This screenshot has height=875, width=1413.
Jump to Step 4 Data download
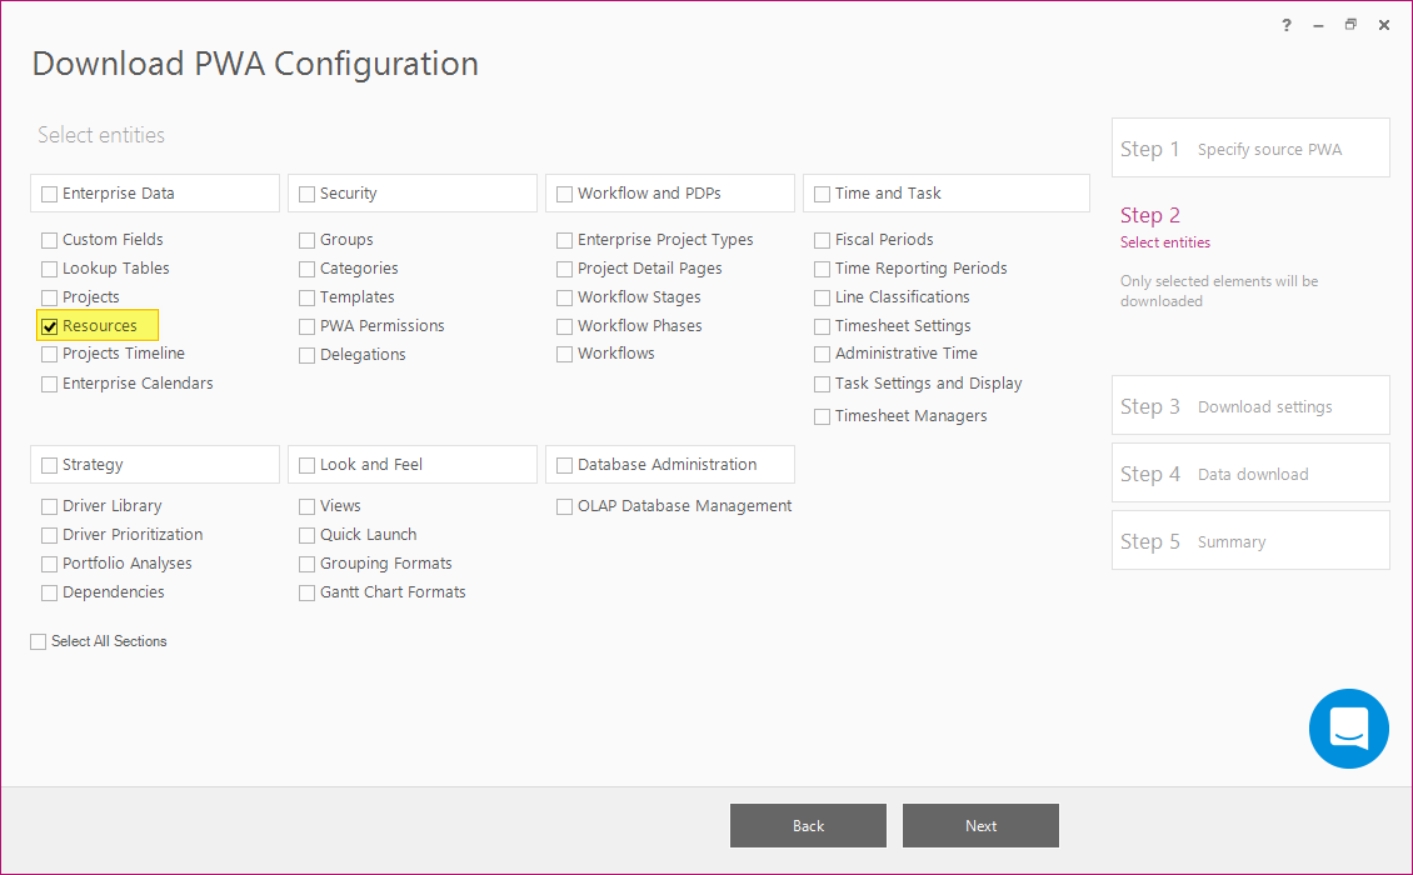coord(1250,473)
